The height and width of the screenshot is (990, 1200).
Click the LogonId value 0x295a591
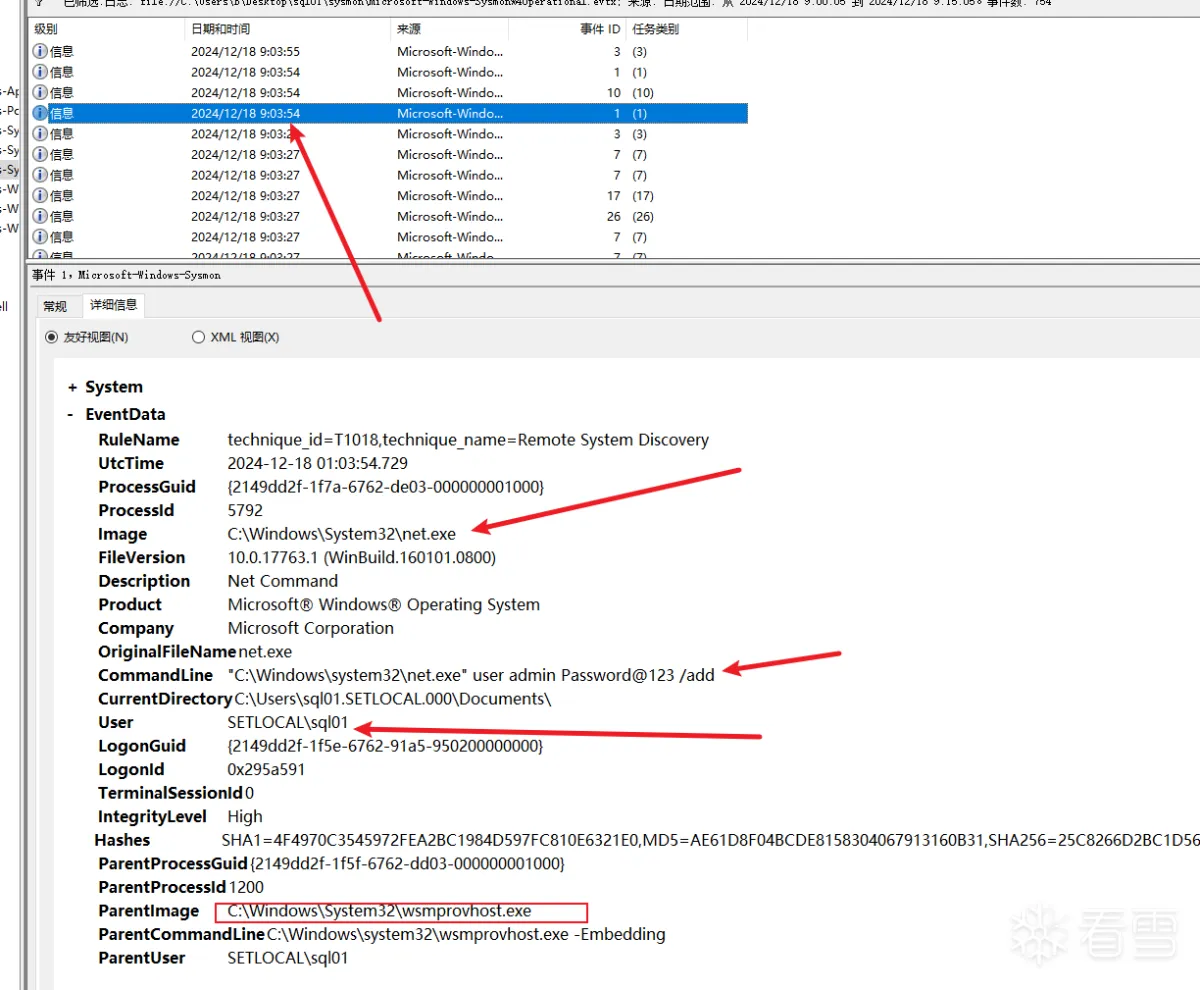click(x=266, y=770)
